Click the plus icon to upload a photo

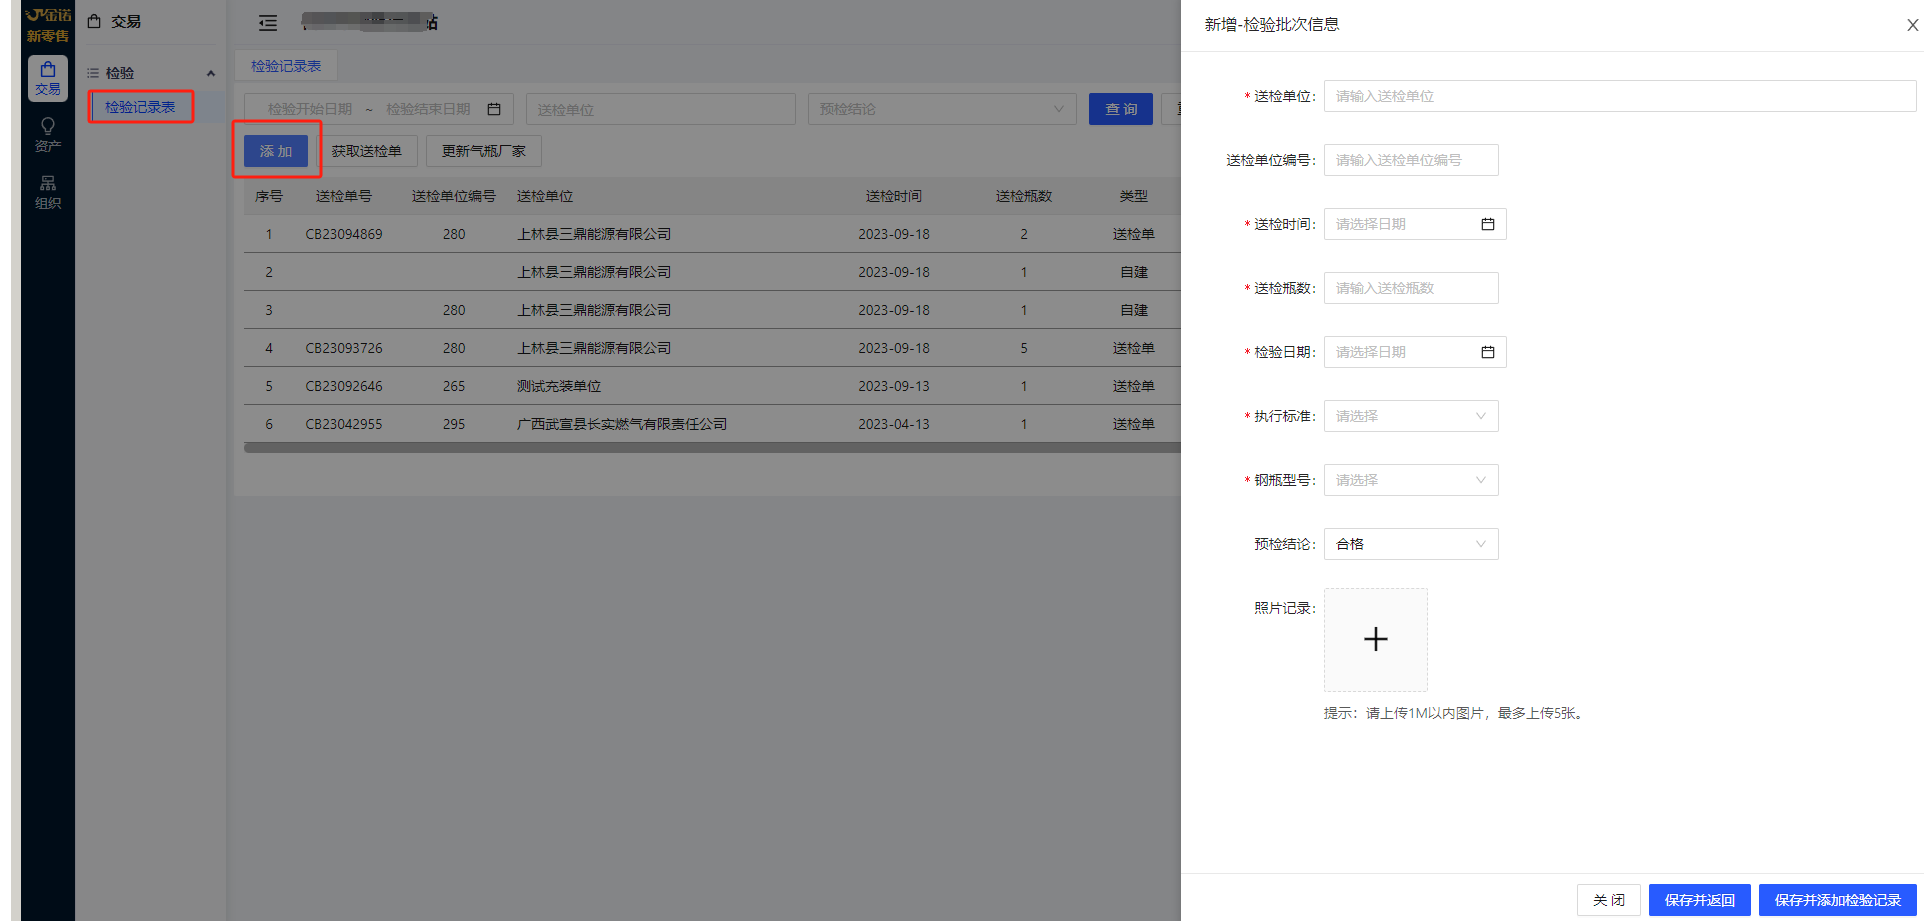click(x=1376, y=640)
